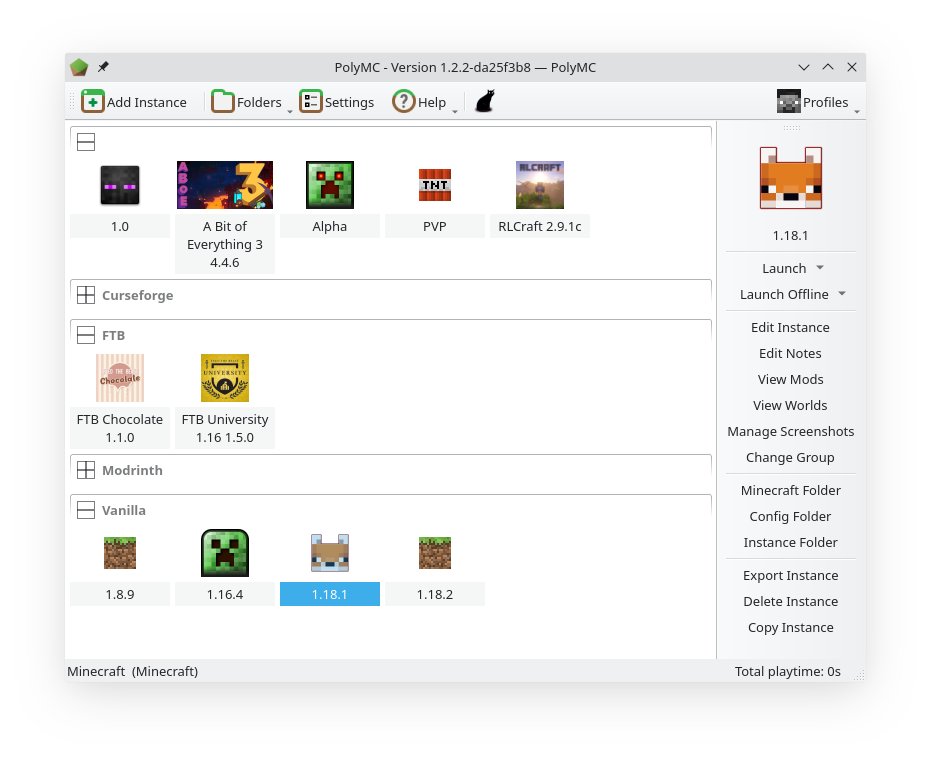Click the Folders dropdown arrow

coord(290,110)
